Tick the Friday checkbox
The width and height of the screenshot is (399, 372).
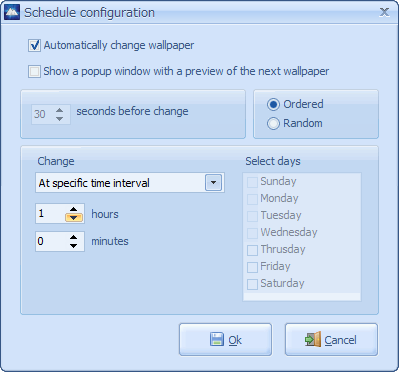click(x=252, y=267)
